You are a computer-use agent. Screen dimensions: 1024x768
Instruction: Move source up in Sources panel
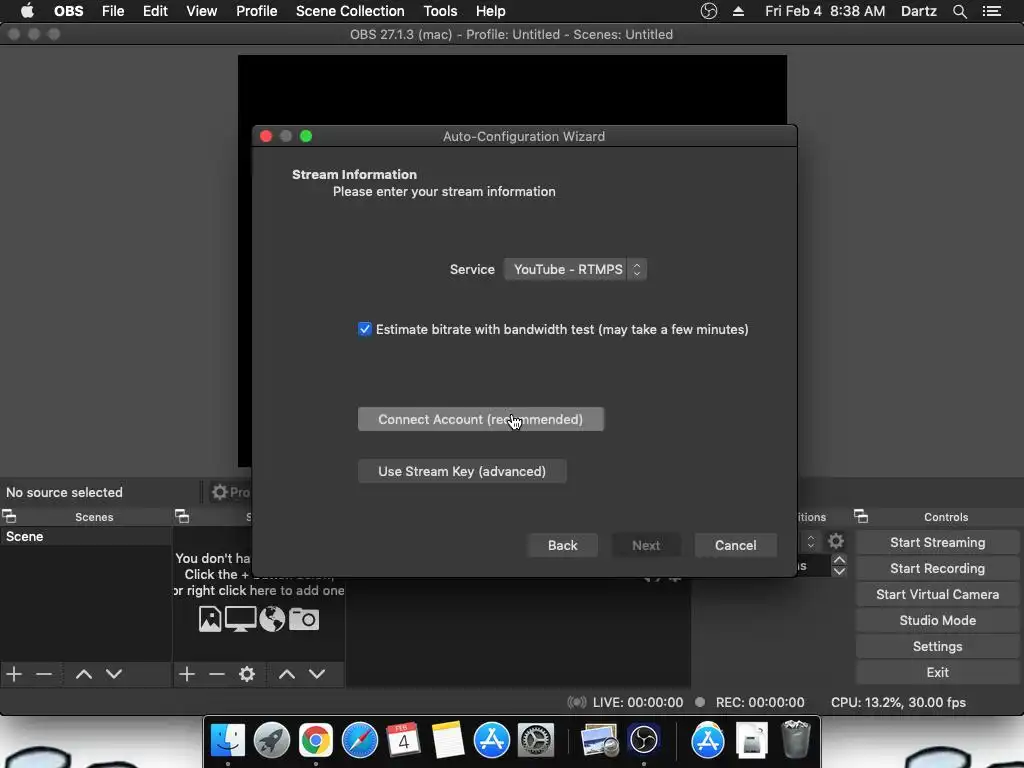click(x=287, y=673)
